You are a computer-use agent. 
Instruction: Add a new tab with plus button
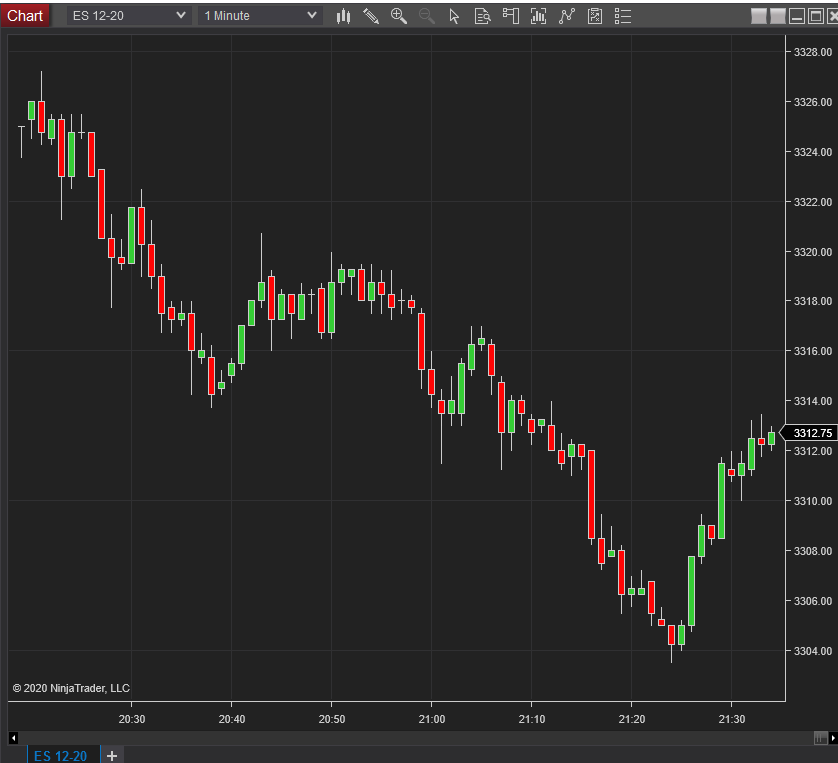click(x=112, y=756)
